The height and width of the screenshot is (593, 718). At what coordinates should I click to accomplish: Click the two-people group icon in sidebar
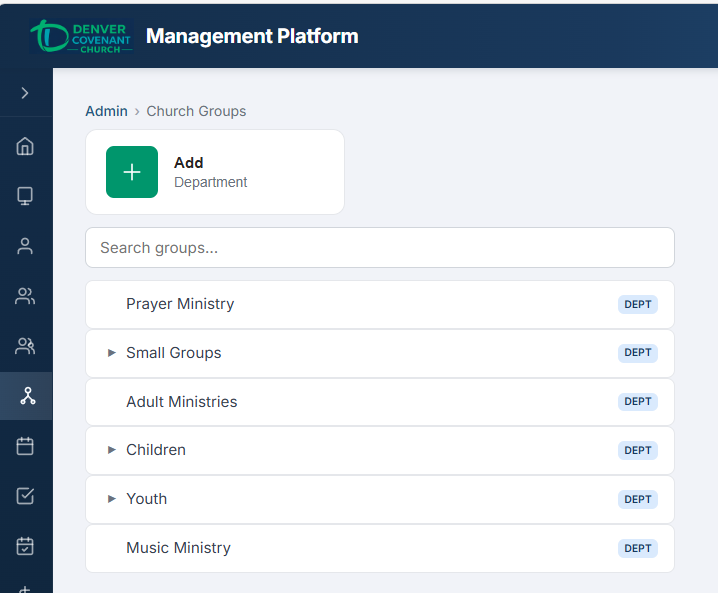click(x=25, y=296)
